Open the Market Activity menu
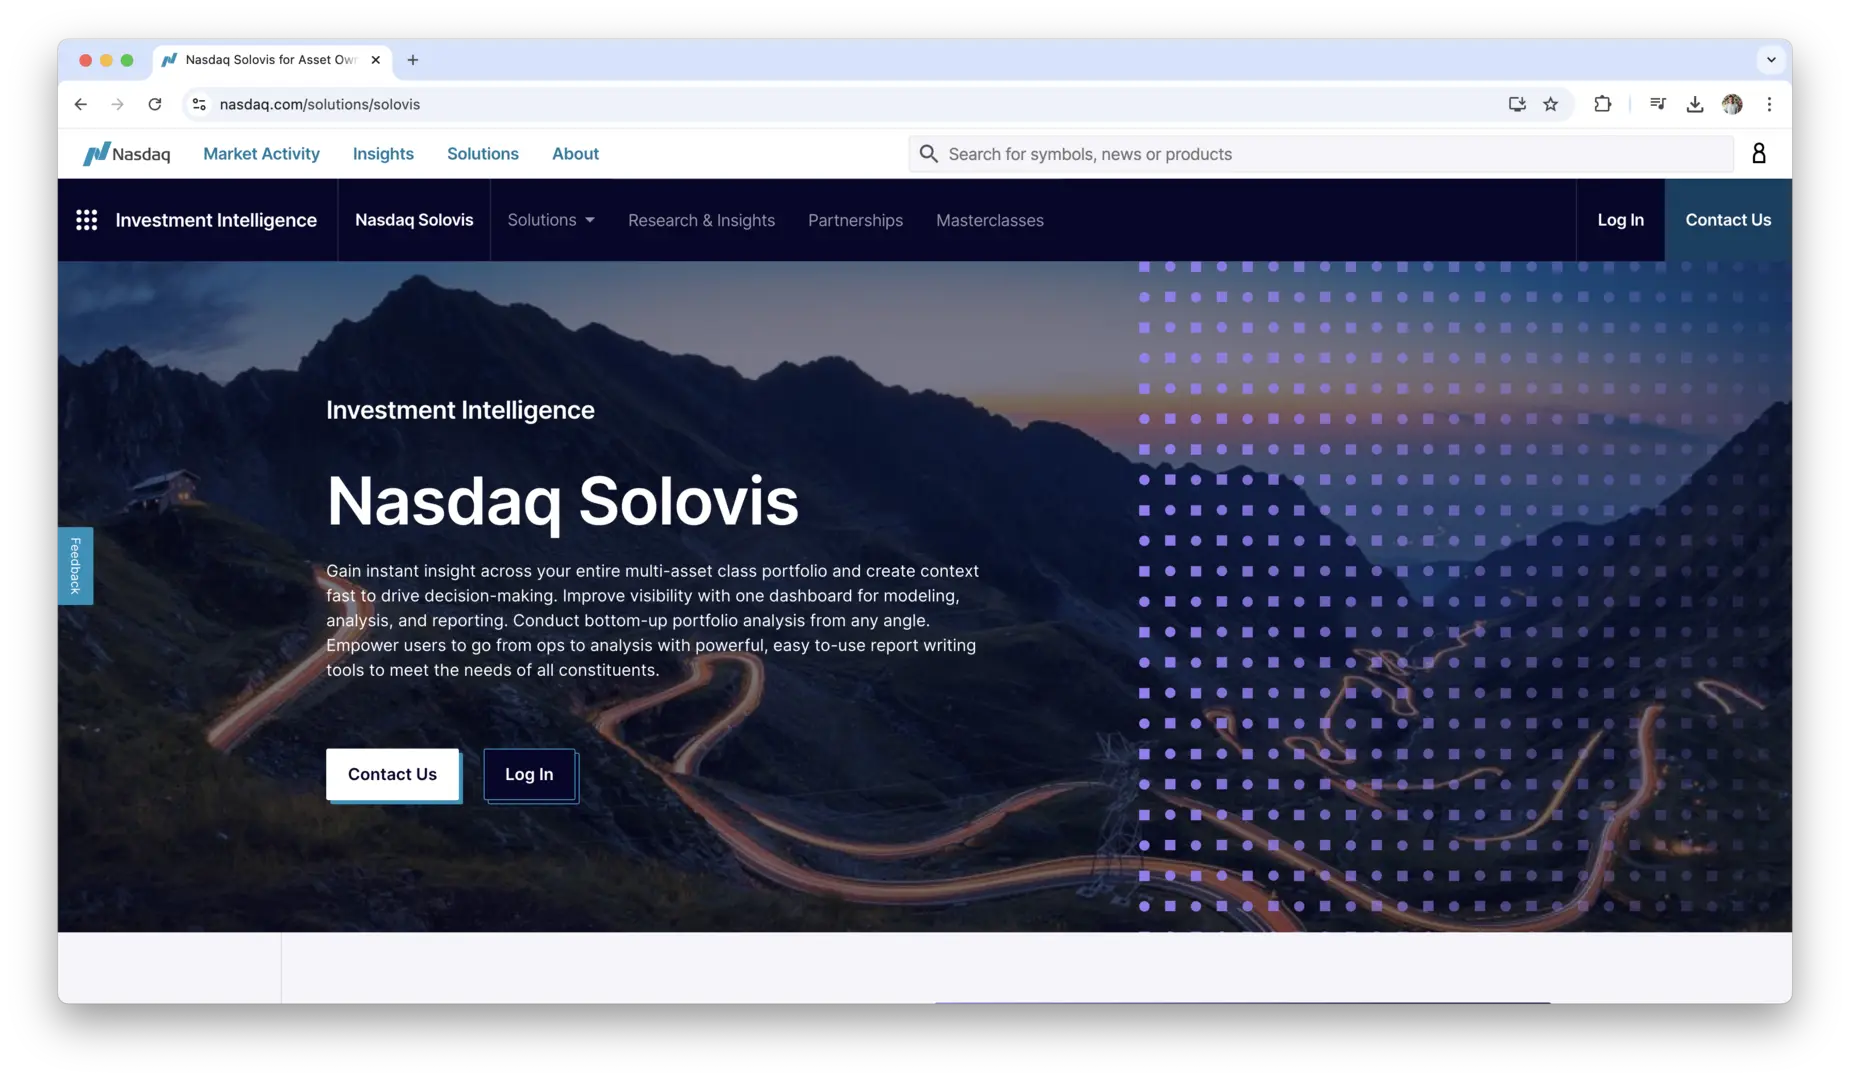Screen dimensions: 1850x1080 [261, 153]
